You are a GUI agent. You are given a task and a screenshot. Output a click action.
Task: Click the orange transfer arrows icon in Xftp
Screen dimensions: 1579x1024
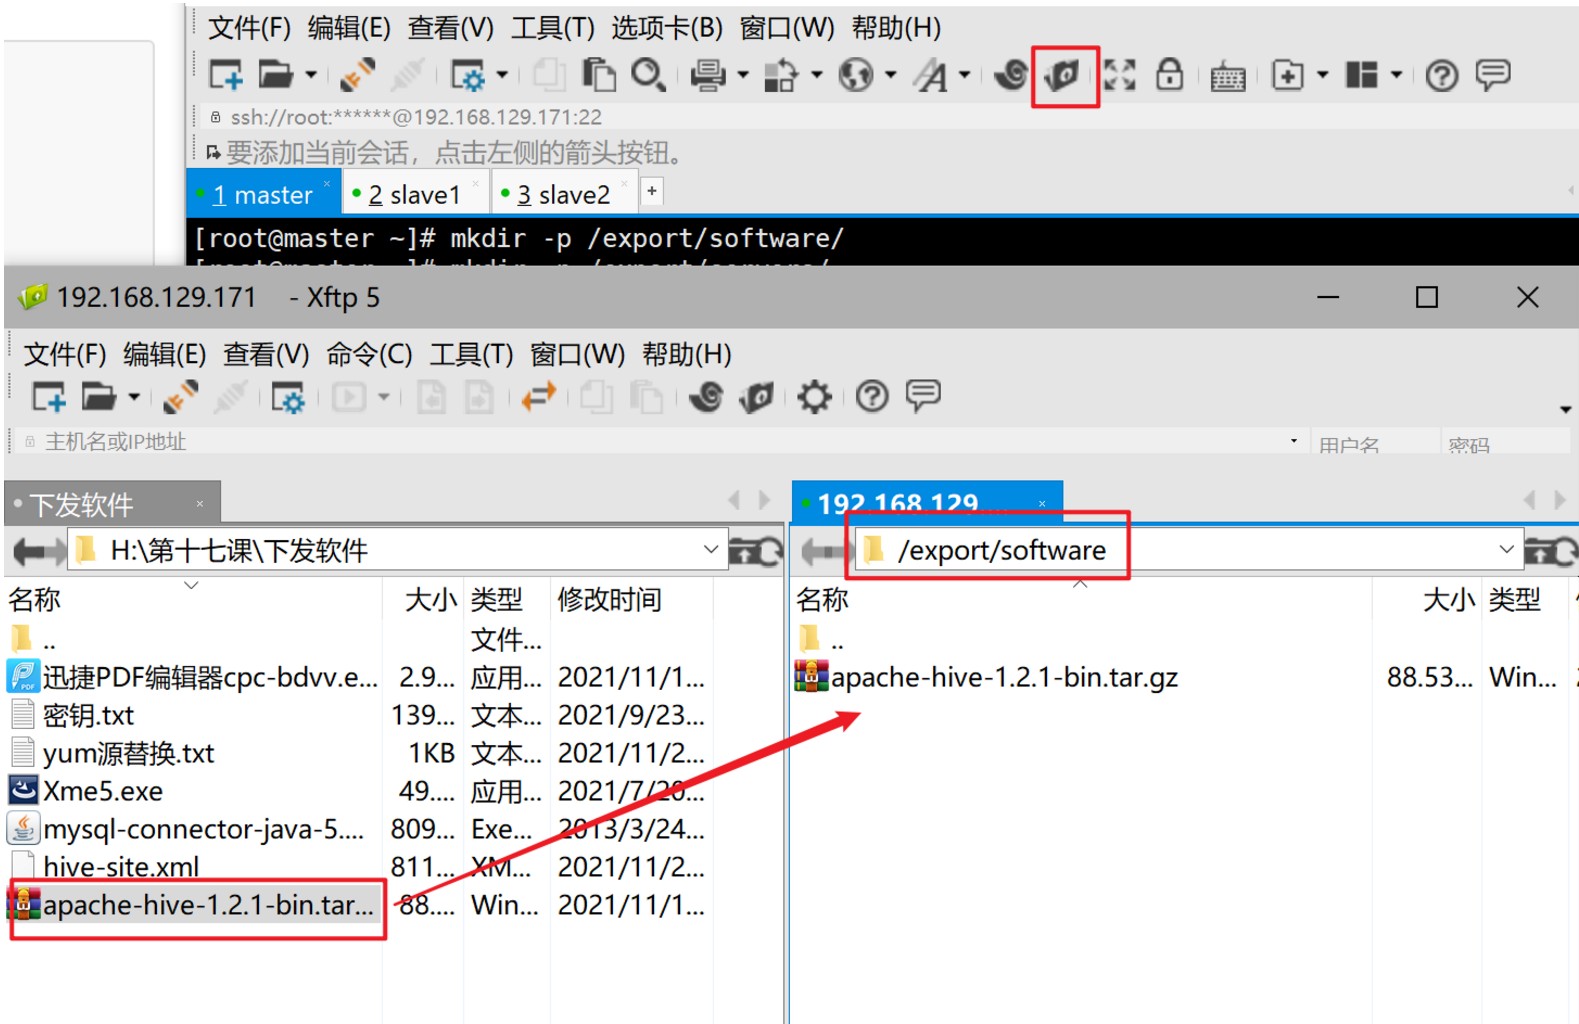tap(539, 397)
